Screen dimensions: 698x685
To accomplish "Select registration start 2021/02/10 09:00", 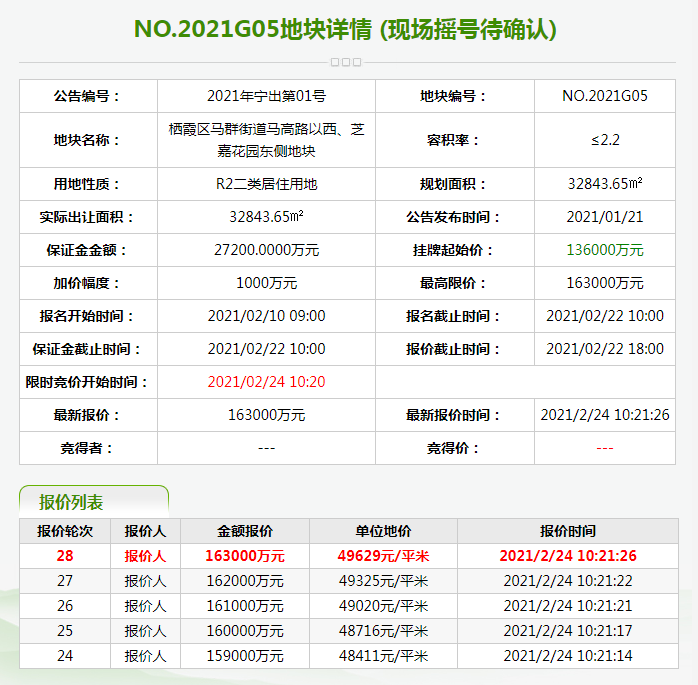I will click(266, 316).
